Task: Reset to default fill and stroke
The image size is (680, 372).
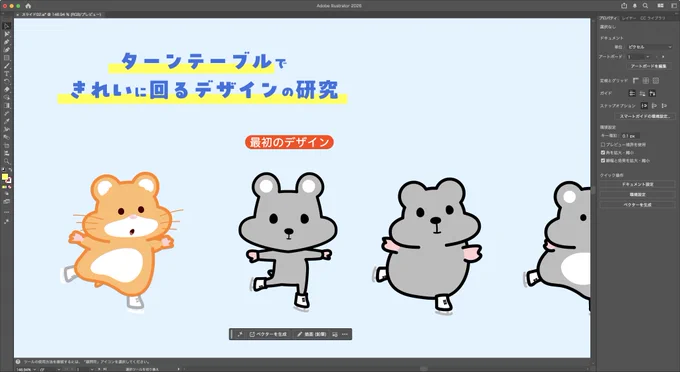Action: coord(3,169)
